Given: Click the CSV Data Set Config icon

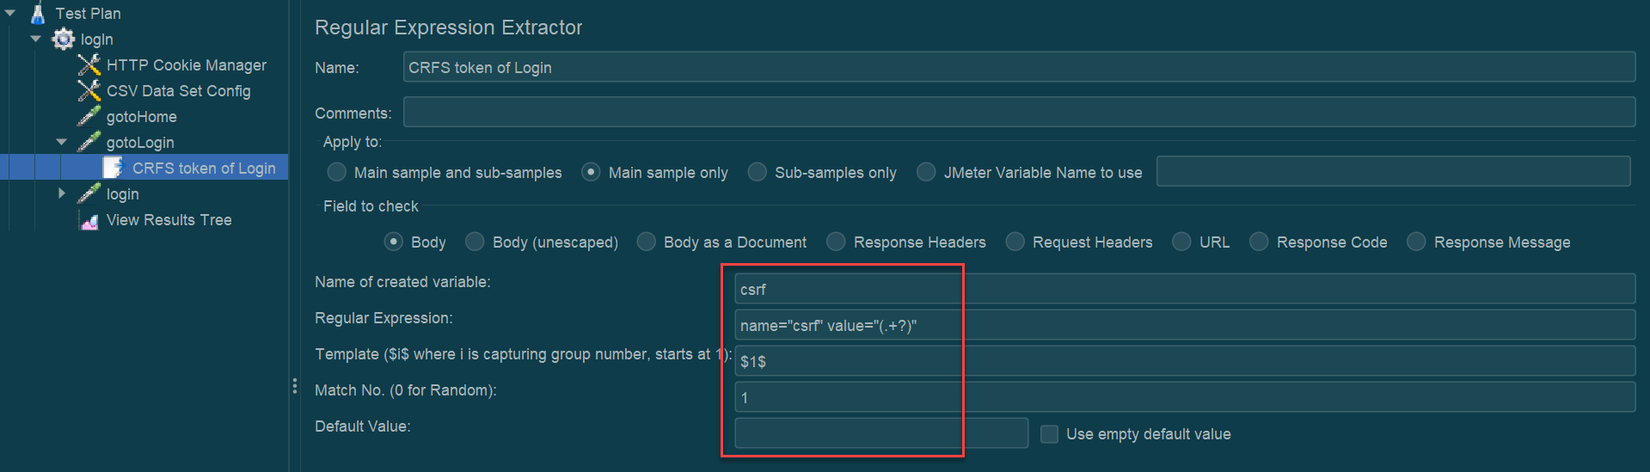Looking at the screenshot, I should tap(89, 91).
